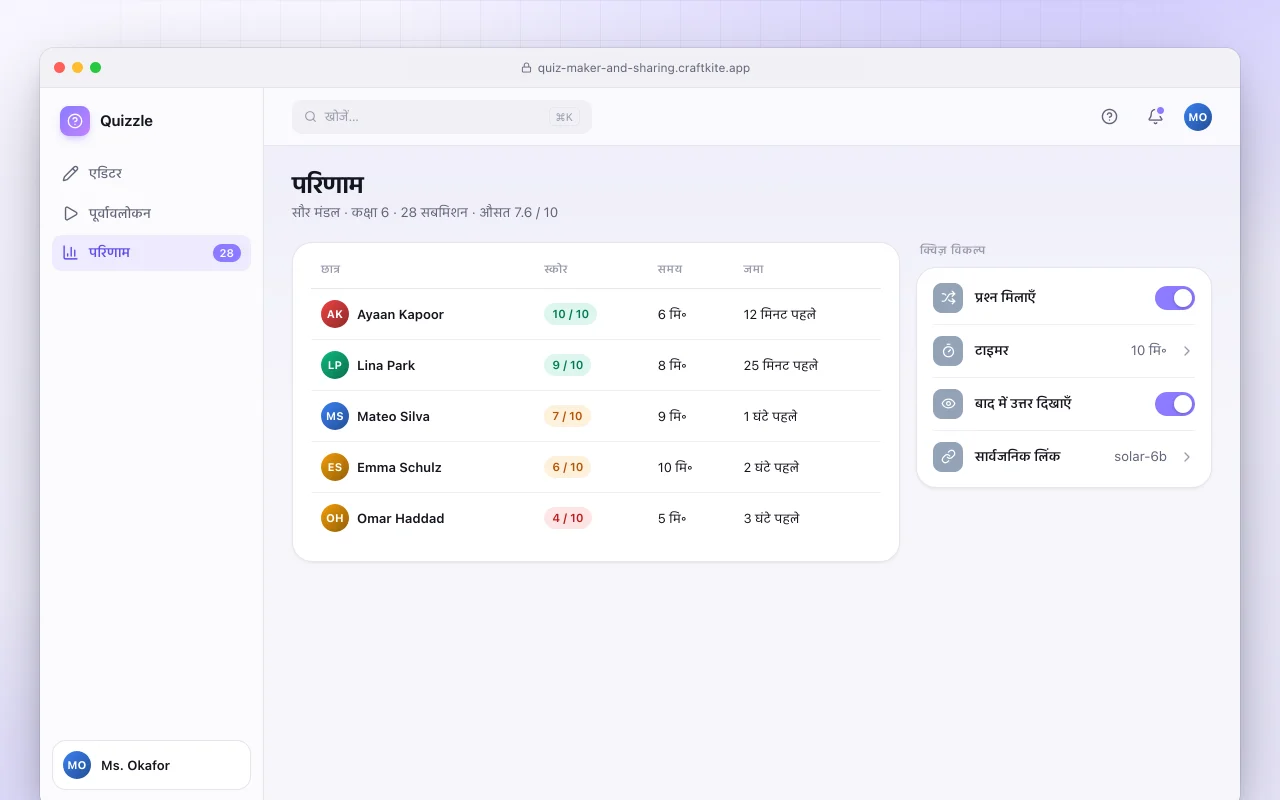The height and width of the screenshot is (800, 1280).
Task: Click the play icon beside पूर्वावलोकन
Action: (x=70, y=214)
